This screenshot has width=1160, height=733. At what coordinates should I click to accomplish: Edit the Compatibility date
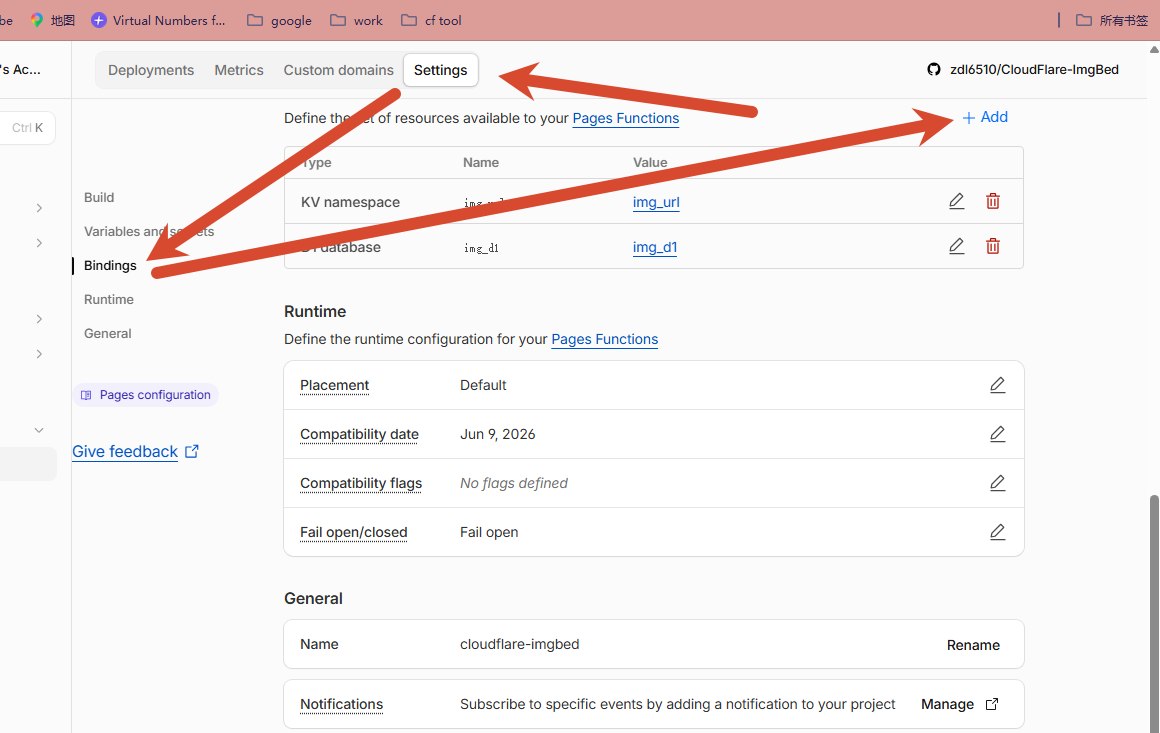coord(997,434)
